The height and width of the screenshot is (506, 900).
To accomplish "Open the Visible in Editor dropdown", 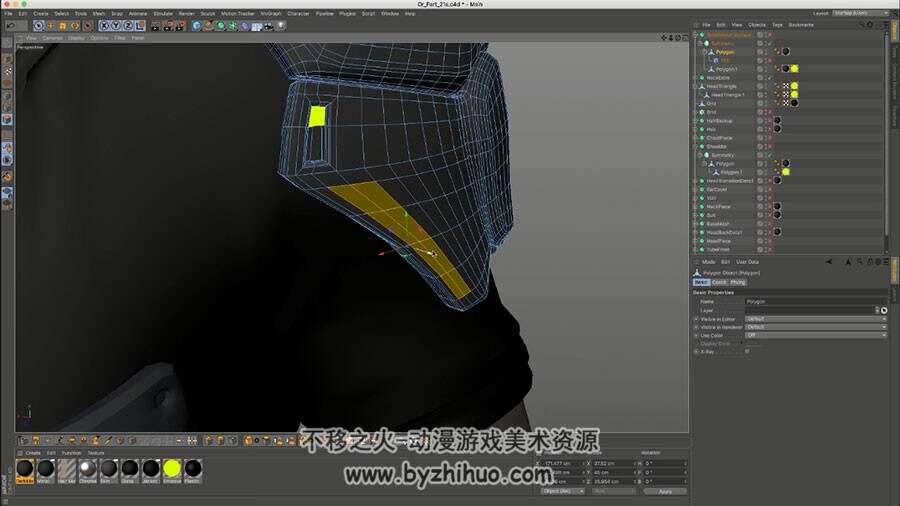I will [816, 319].
